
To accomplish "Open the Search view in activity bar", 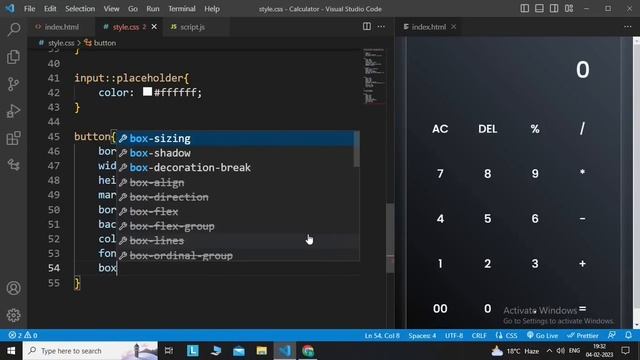I will tap(13, 29).
